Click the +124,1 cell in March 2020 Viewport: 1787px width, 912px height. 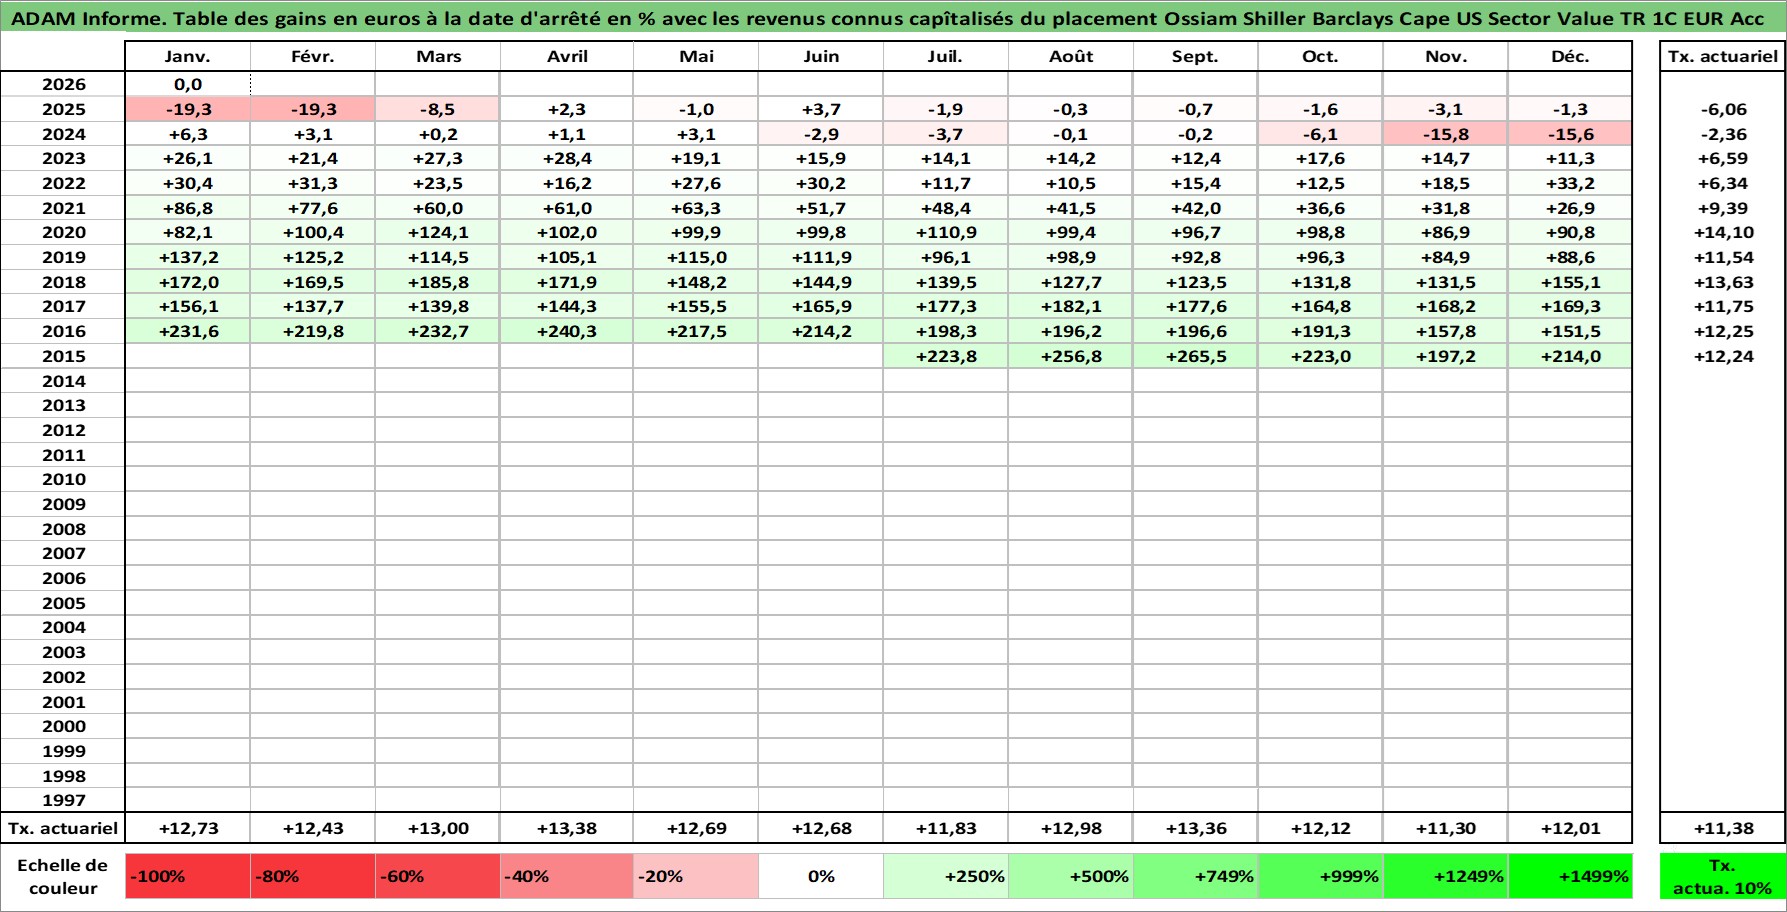click(x=438, y=232)
